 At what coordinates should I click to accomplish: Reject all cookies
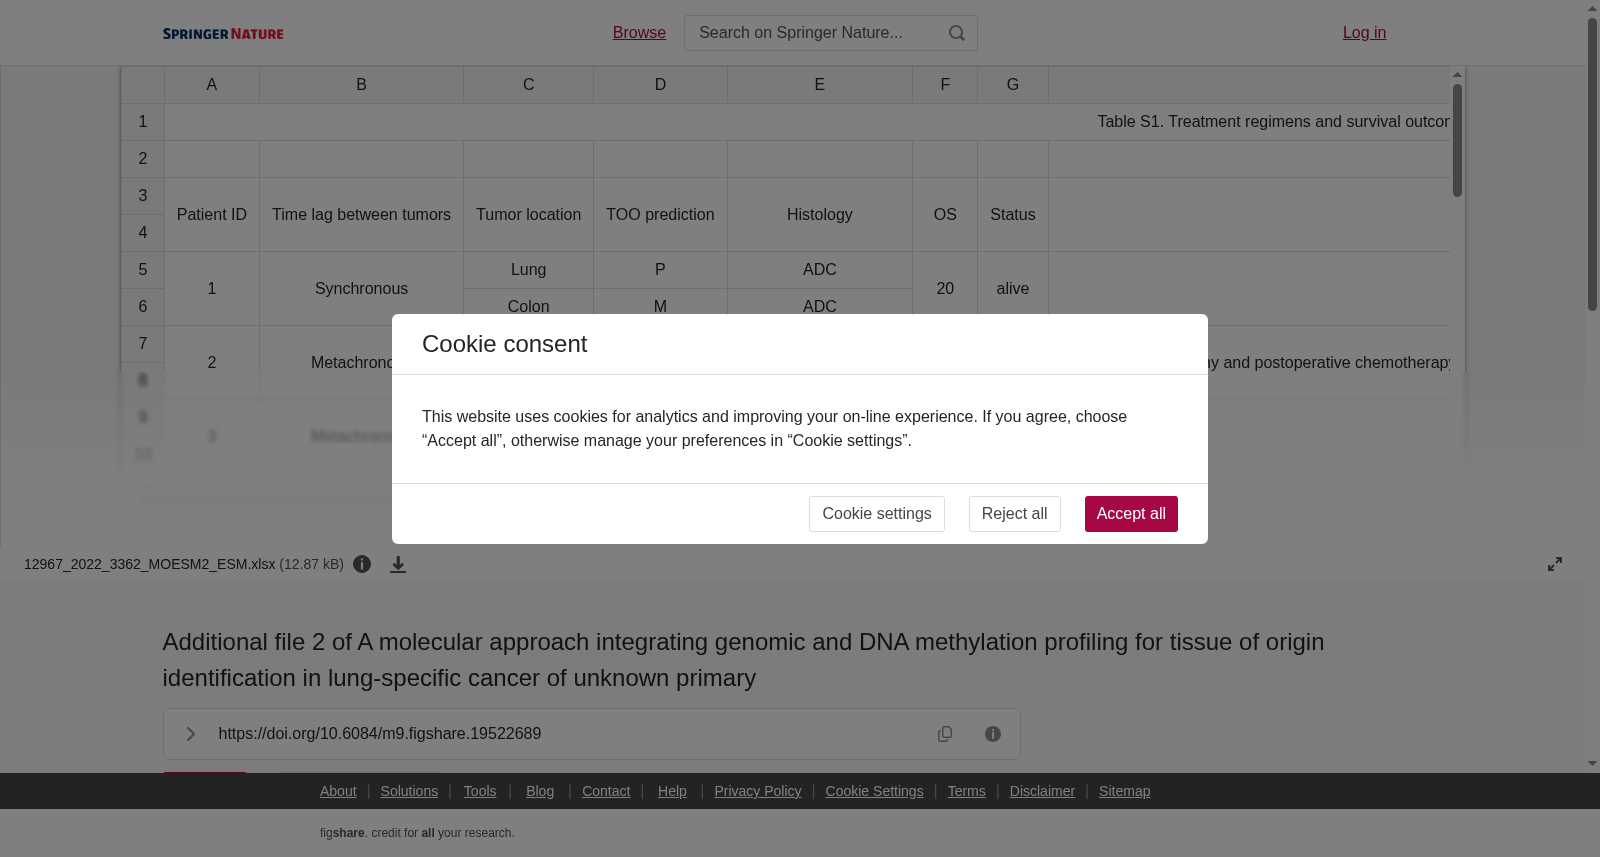(x=1014, y=514)
